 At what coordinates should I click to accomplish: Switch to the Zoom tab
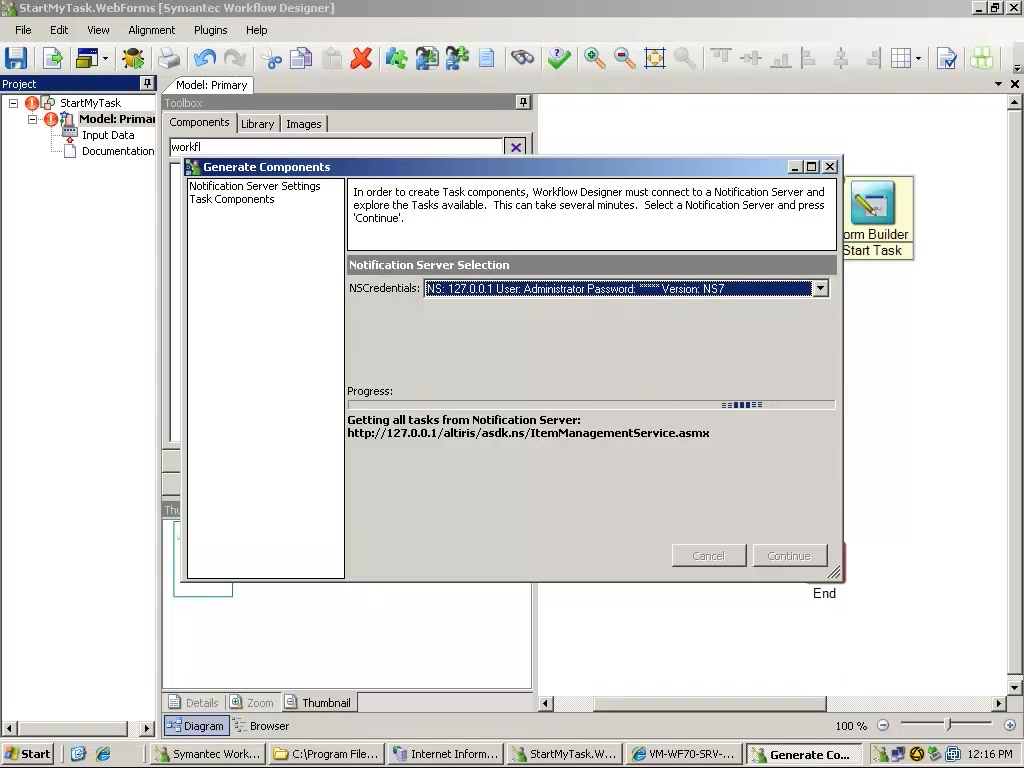[x=252, y=703]
